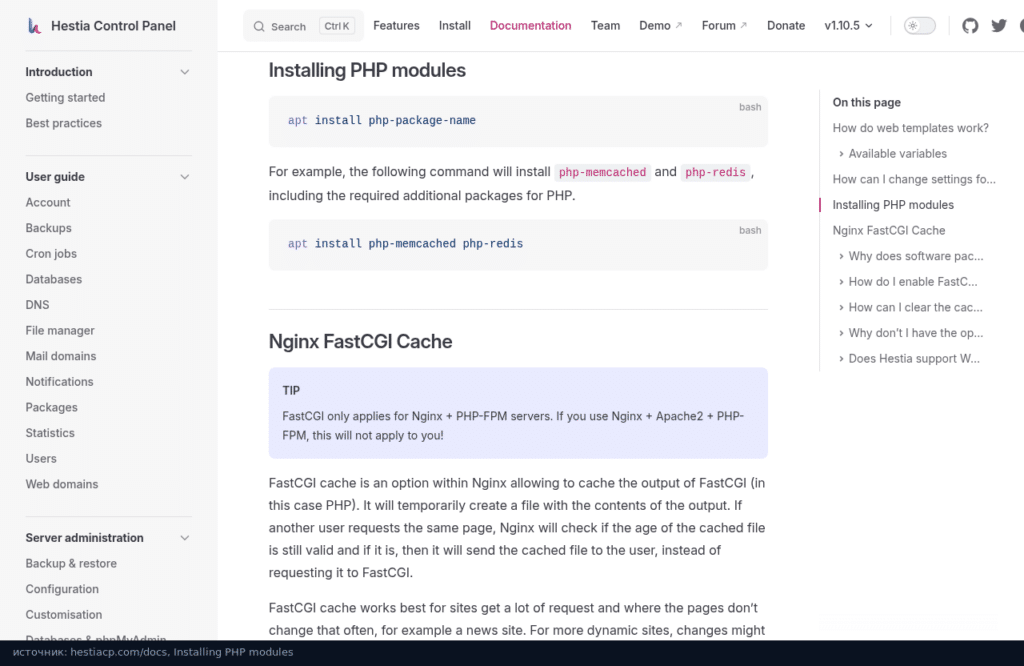Screen dimensions: 1024x666
Task: Click the chevron beside 'Available variables'
Action: [841, 154]
